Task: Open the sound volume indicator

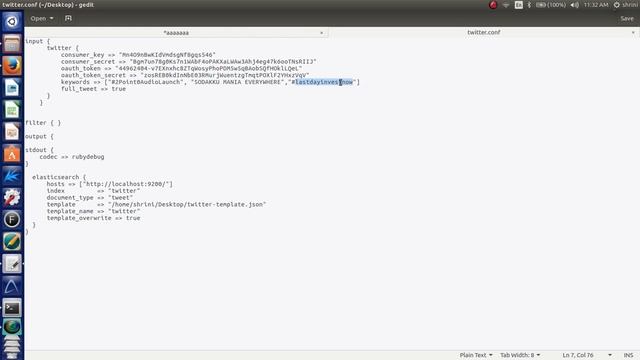Action: 575,5
